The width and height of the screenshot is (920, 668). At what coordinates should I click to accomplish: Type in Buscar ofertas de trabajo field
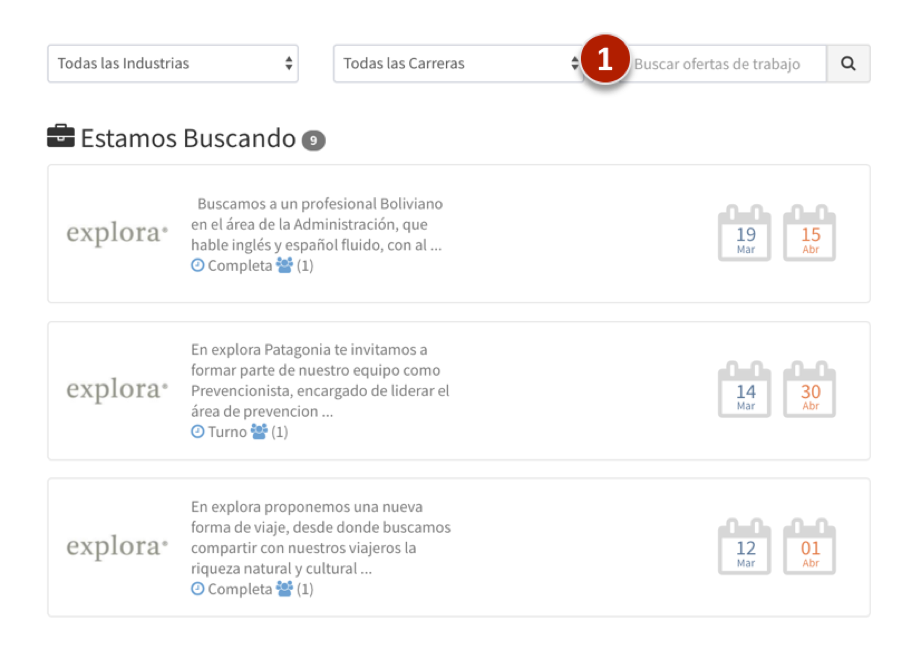coord(725,64)
